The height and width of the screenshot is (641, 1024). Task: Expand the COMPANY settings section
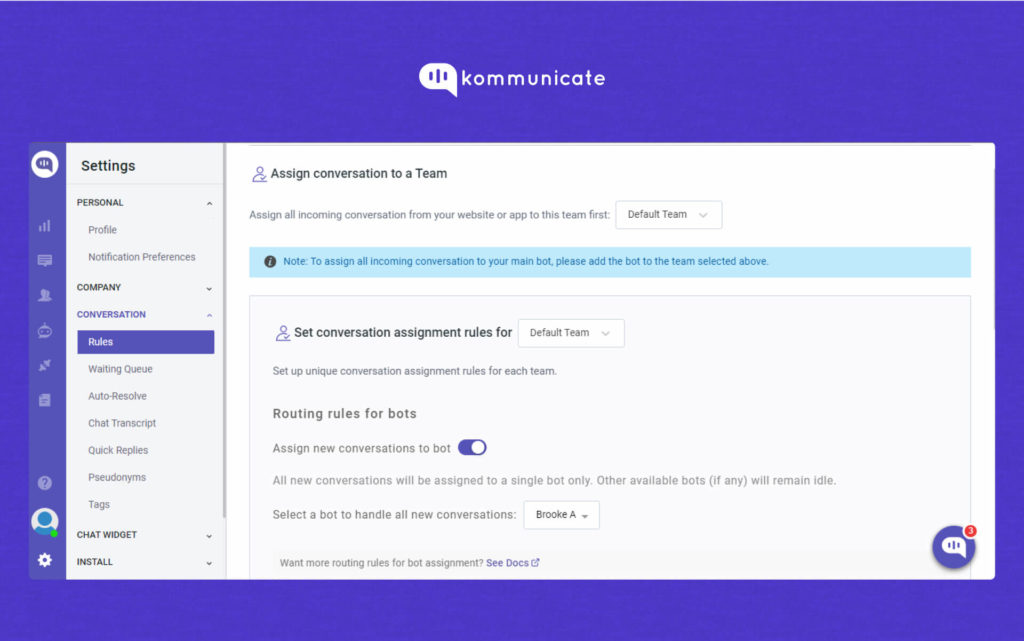click(x=145, y=287)
